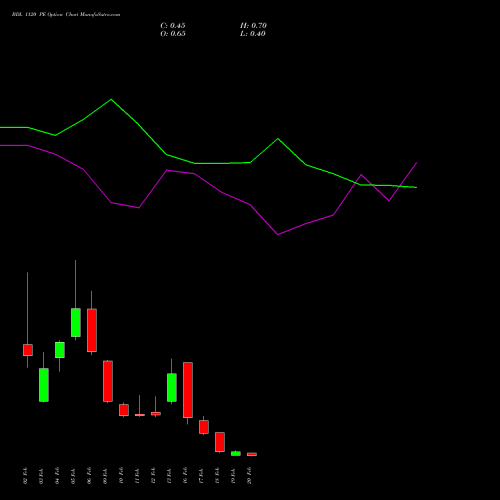
Task: Click the '16 Feb' date label
Action: point(186,476)
